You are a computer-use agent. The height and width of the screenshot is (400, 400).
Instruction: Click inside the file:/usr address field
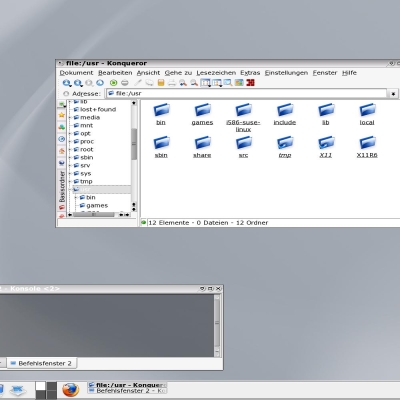[247, 94]
